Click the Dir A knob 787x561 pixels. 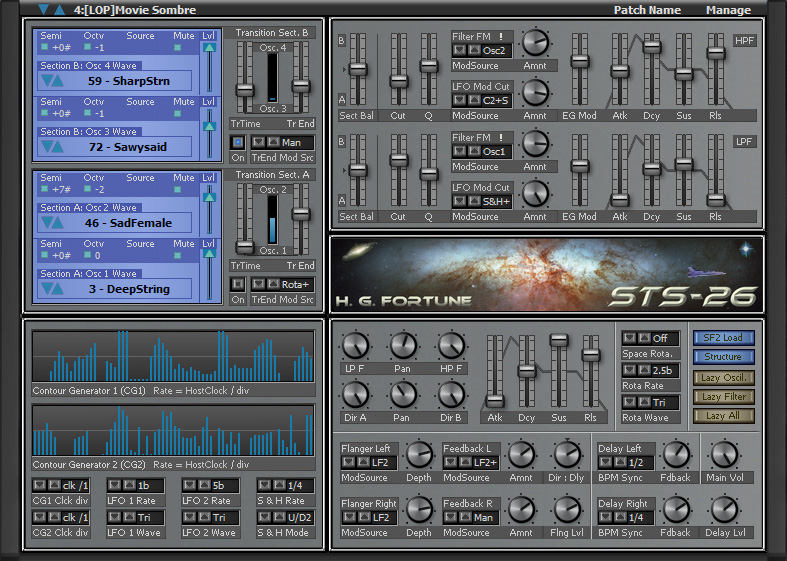(355, 395)
